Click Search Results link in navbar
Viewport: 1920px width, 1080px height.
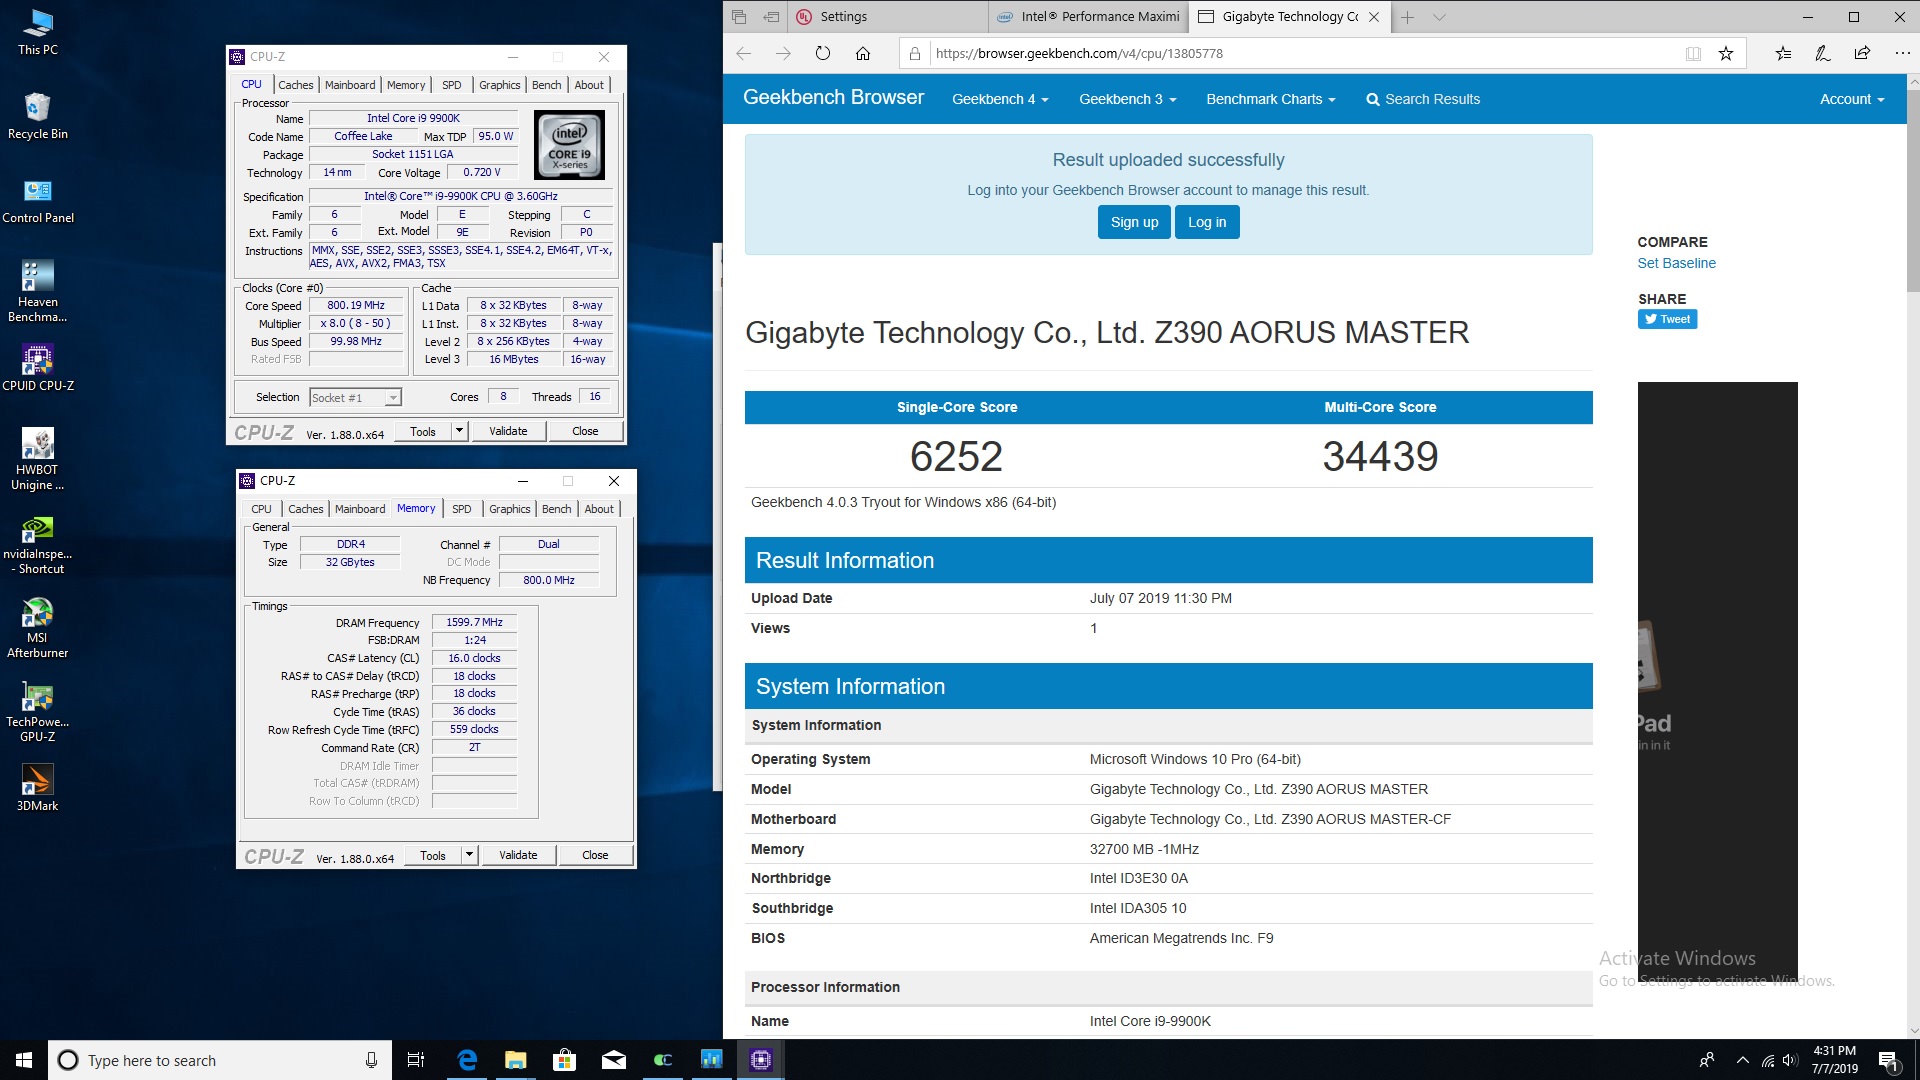[1423, 99]
